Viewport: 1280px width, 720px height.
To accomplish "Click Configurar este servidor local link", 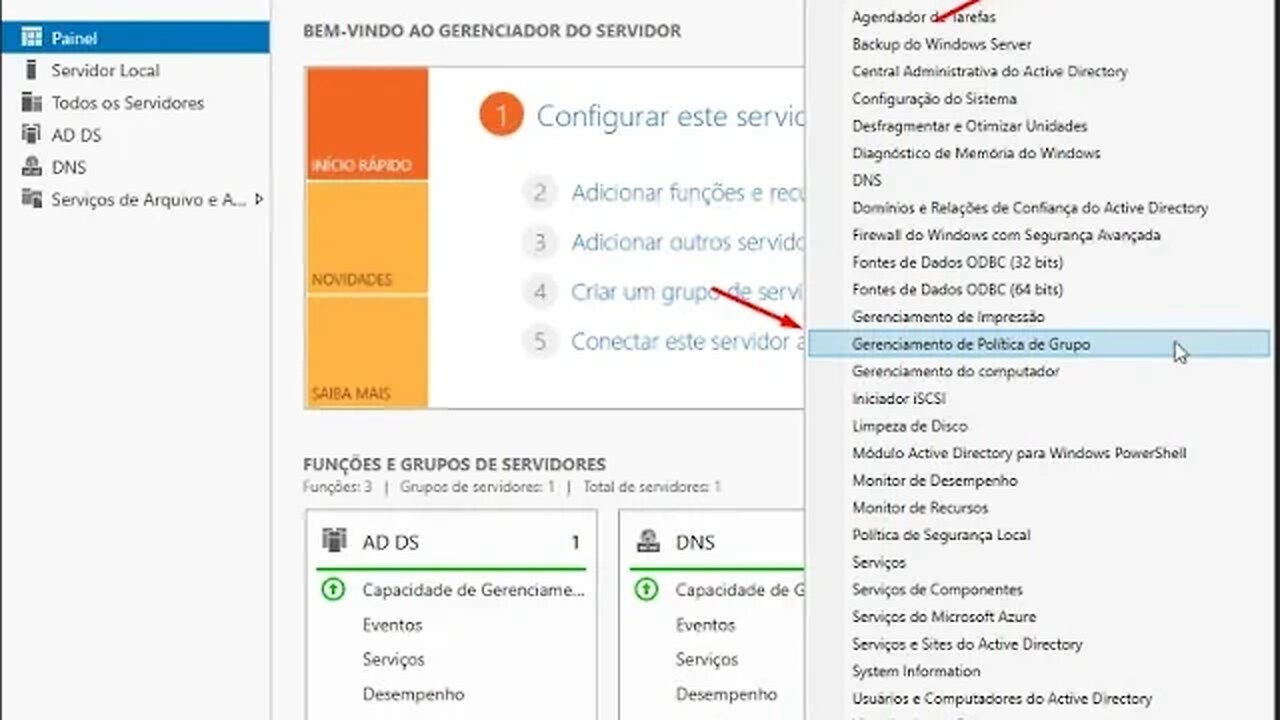I will click(670, 116).
